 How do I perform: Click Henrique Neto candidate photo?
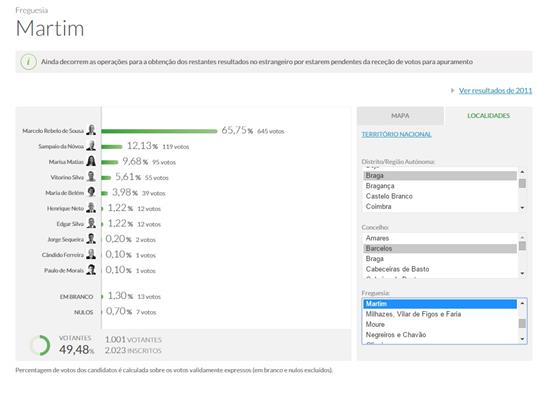91,207
